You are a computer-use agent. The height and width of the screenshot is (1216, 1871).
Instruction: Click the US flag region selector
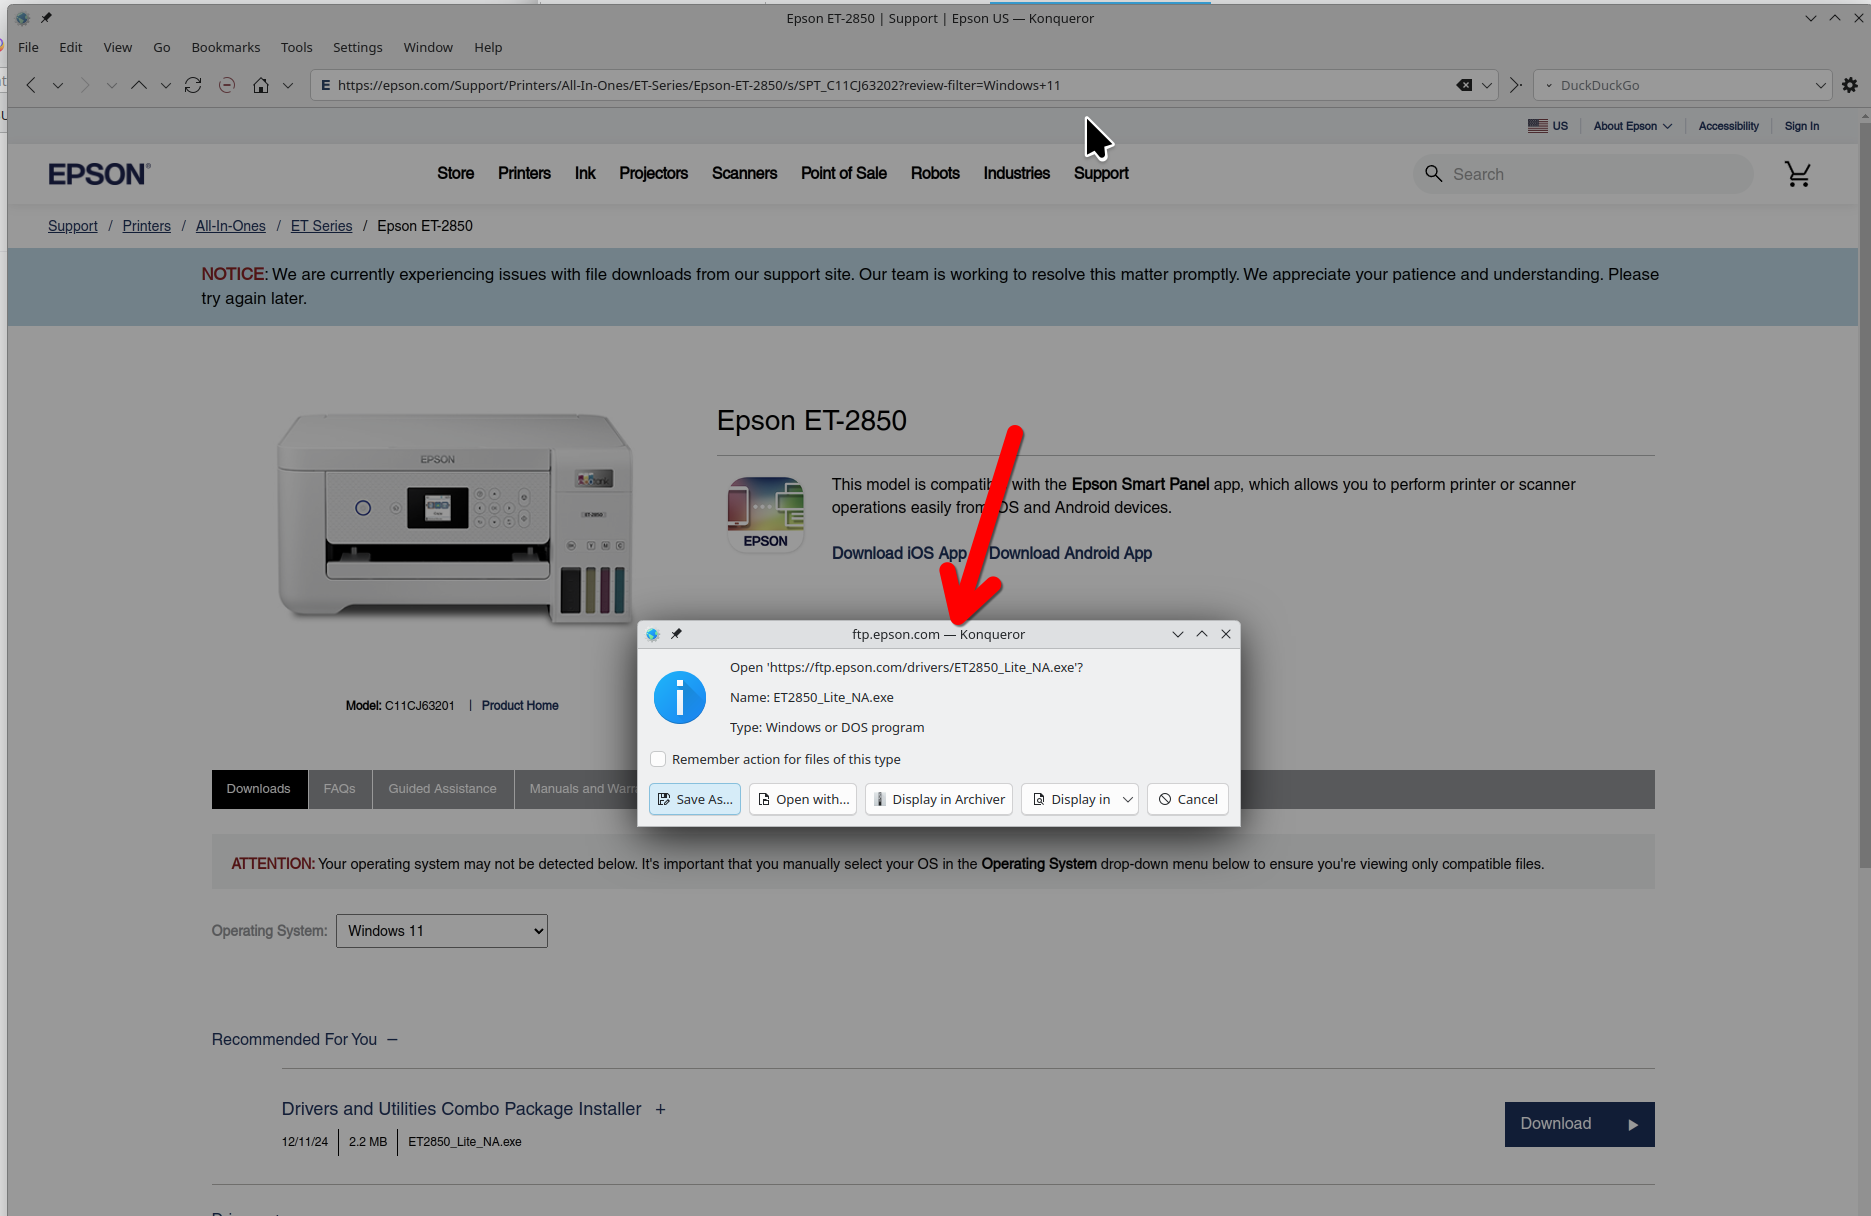(1548, 126)
